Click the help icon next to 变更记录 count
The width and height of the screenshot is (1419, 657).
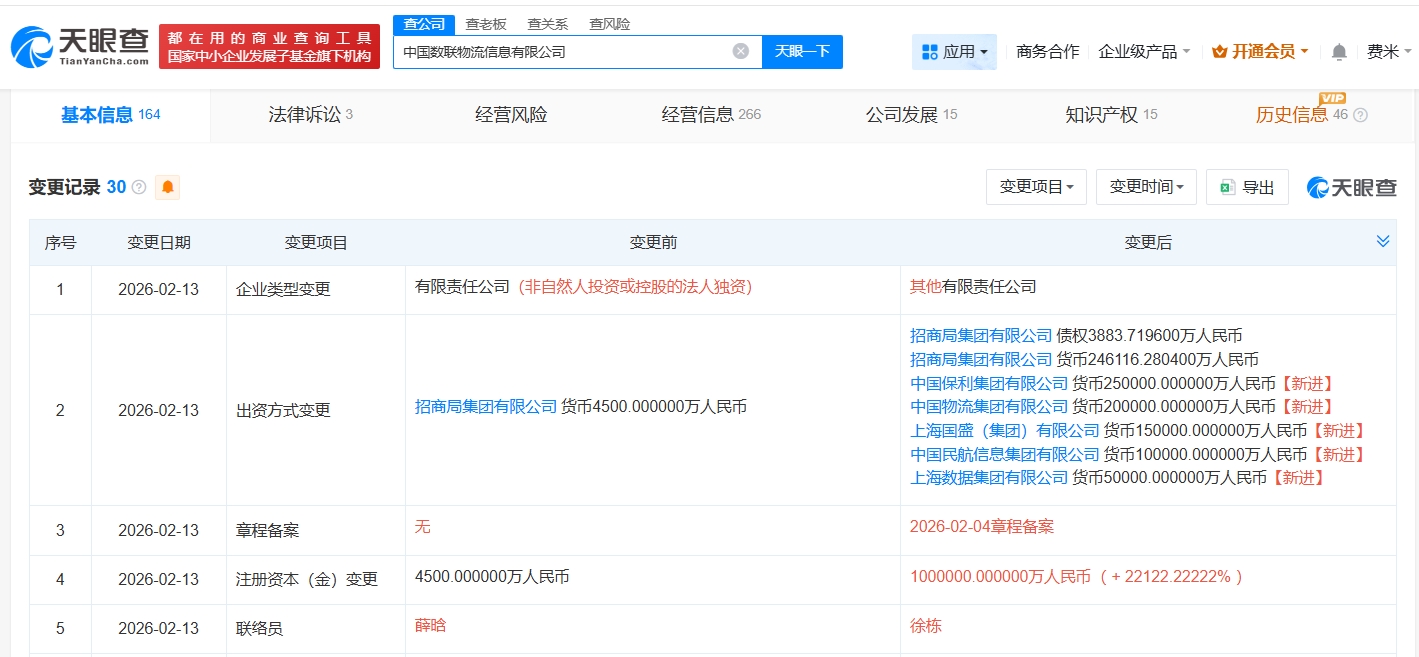pyautogui.click(x=139, y=188)
